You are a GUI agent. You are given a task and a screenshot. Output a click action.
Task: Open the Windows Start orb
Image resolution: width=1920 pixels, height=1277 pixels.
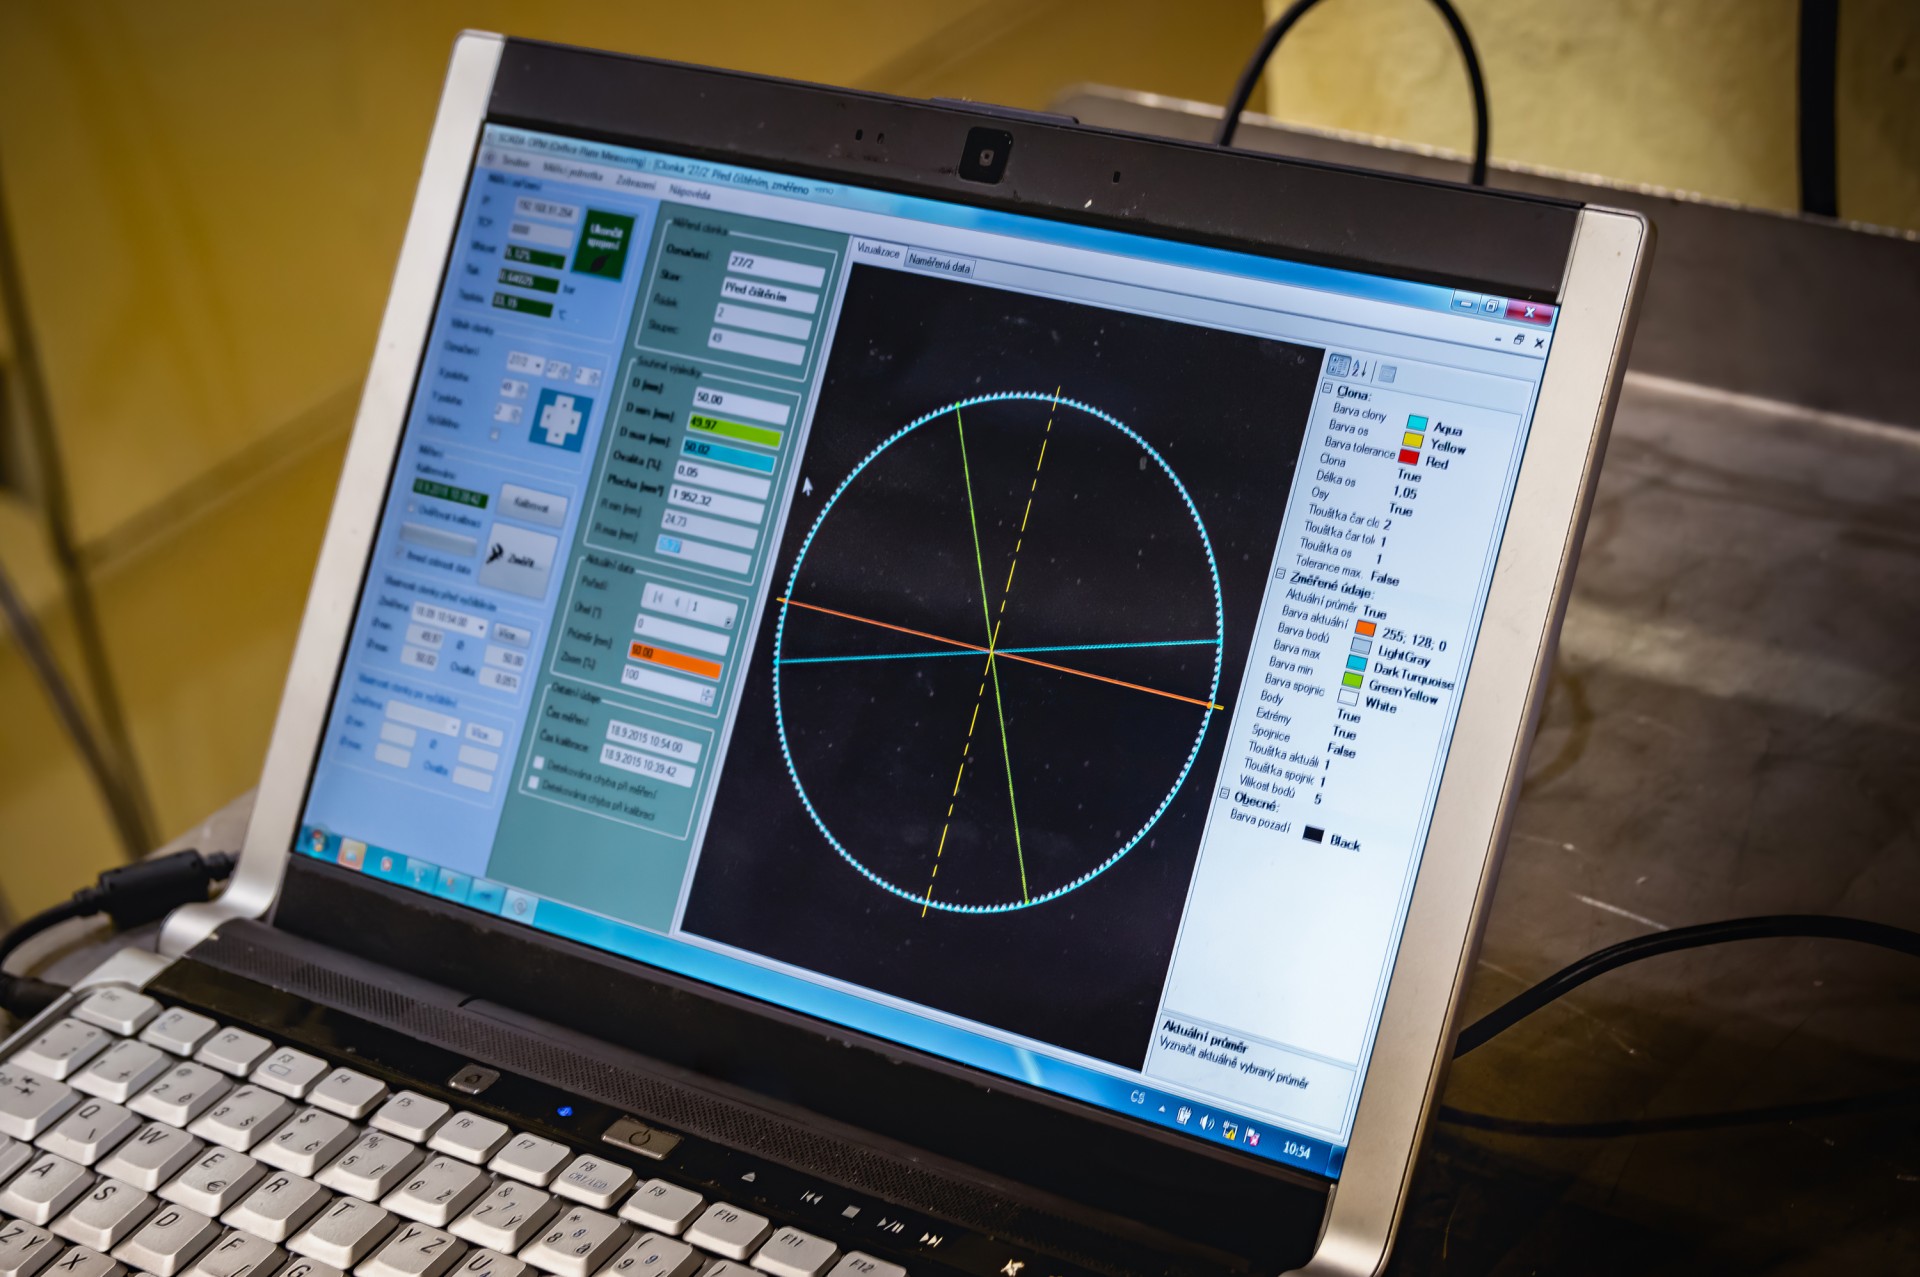click(317, 841)
